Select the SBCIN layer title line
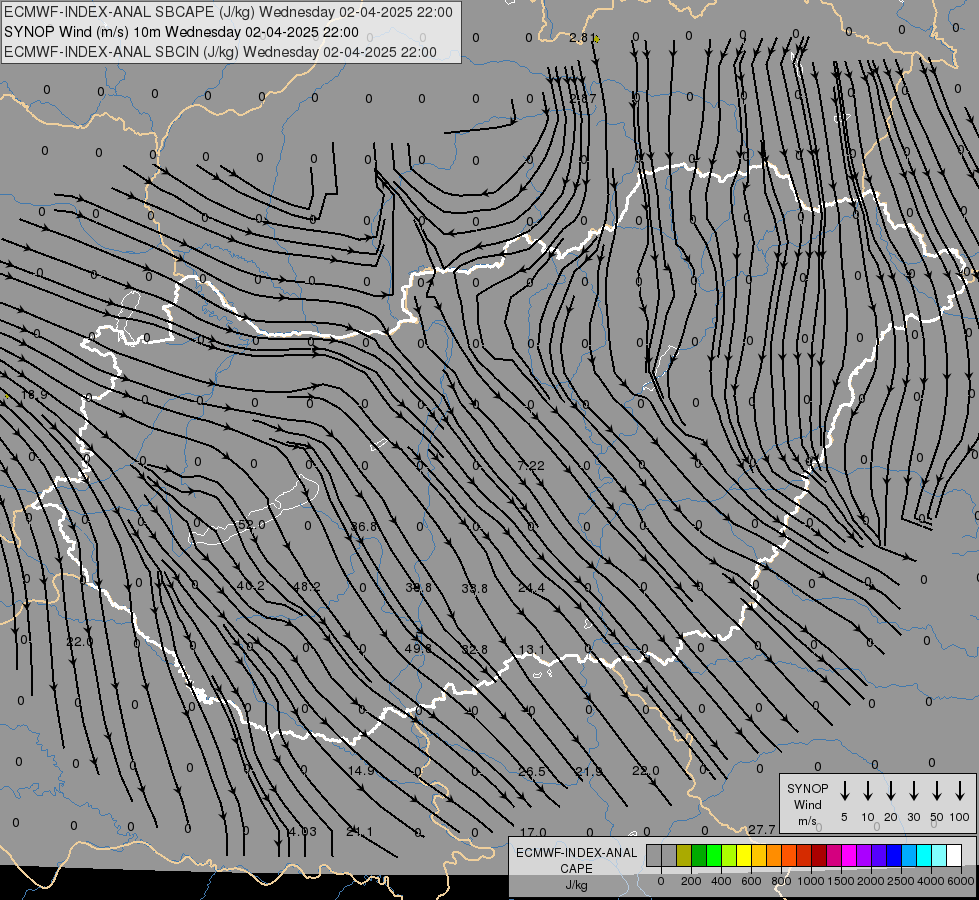Image resolution: width=979 pixels, height=900 pixels. point(220,52)
